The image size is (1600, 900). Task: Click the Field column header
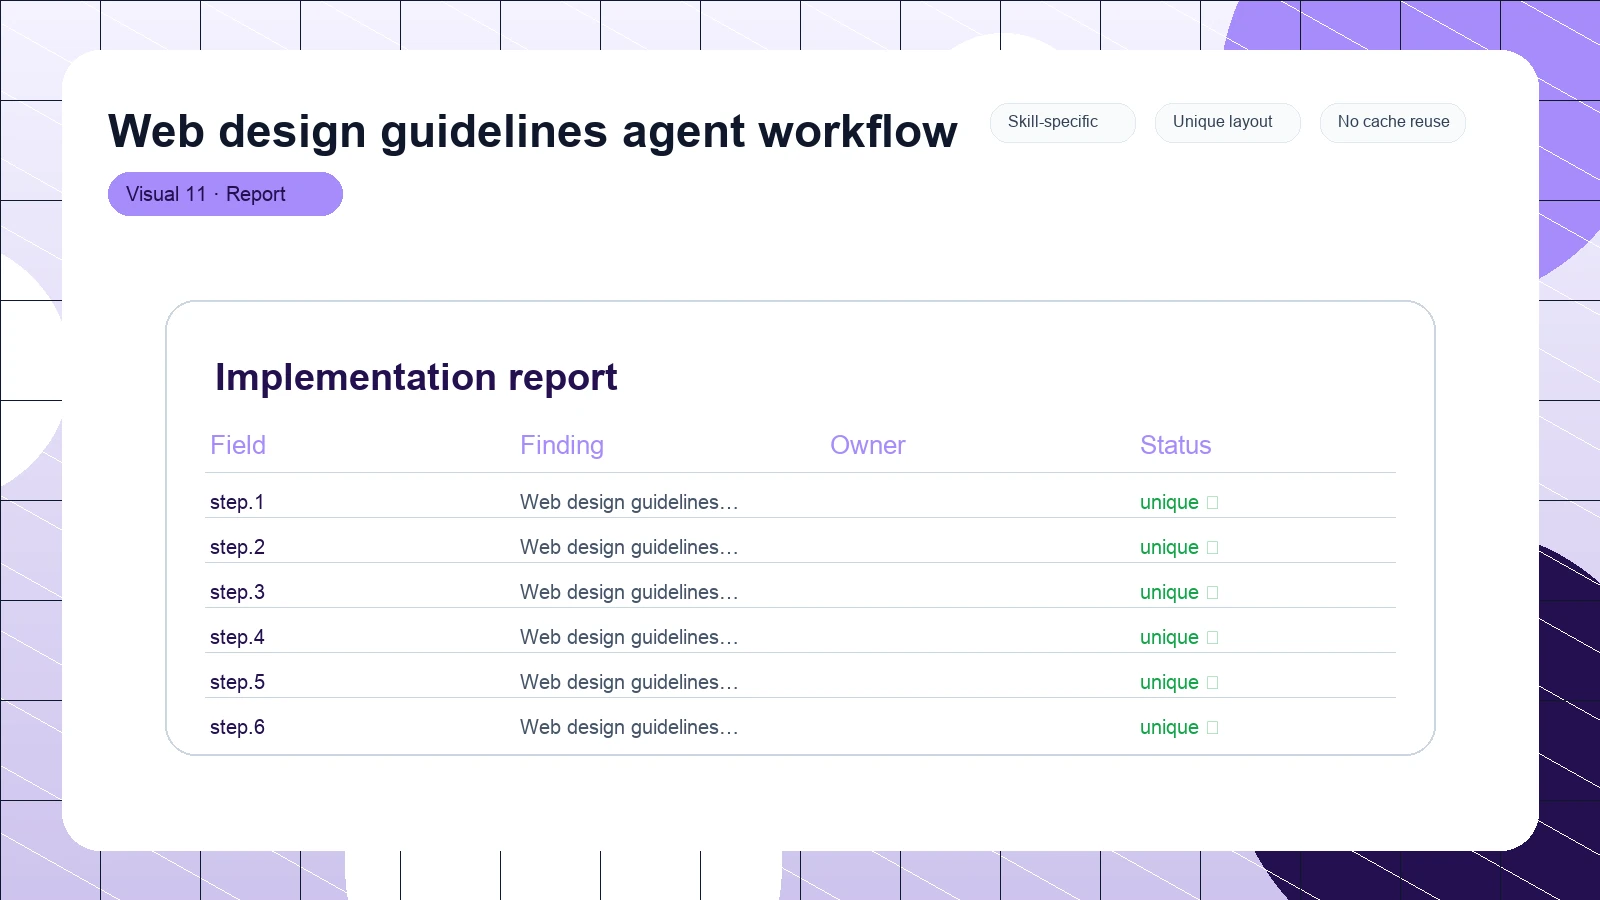point(238,445)
